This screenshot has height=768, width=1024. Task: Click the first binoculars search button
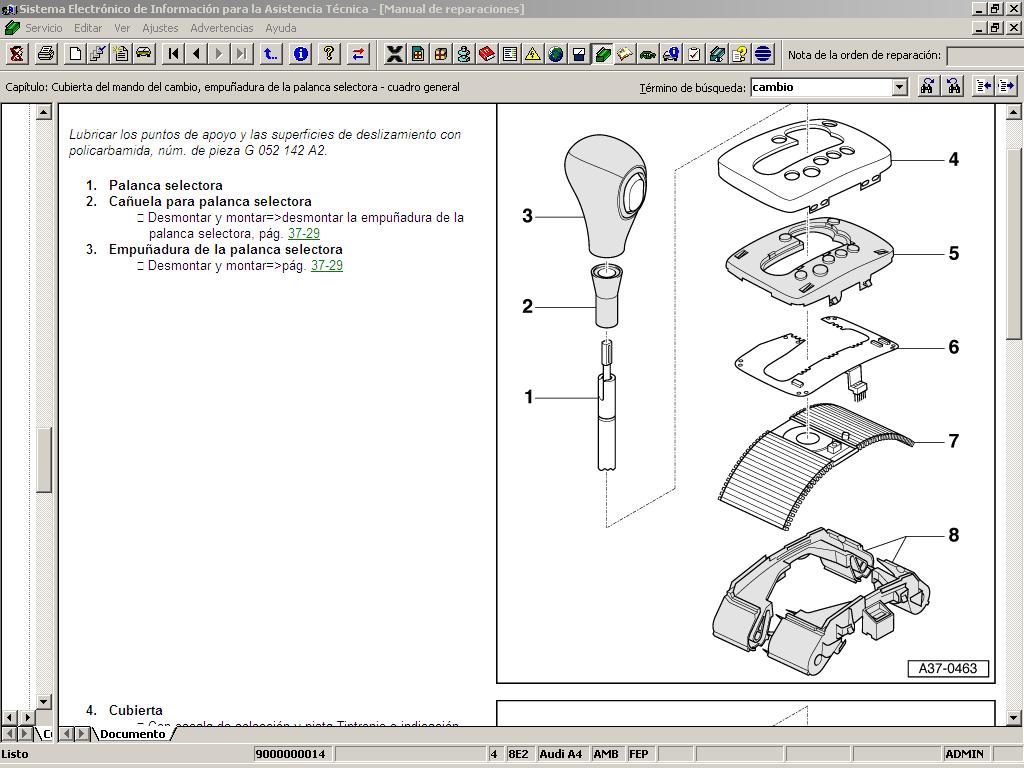(927, 87)
